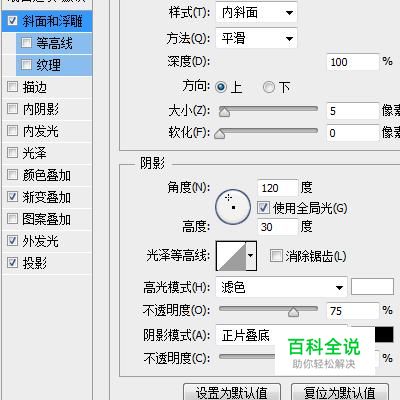Click the 高度 field showing 30
Image resolution: width=400 pixels, height=400 pixels.
[278, 227]
